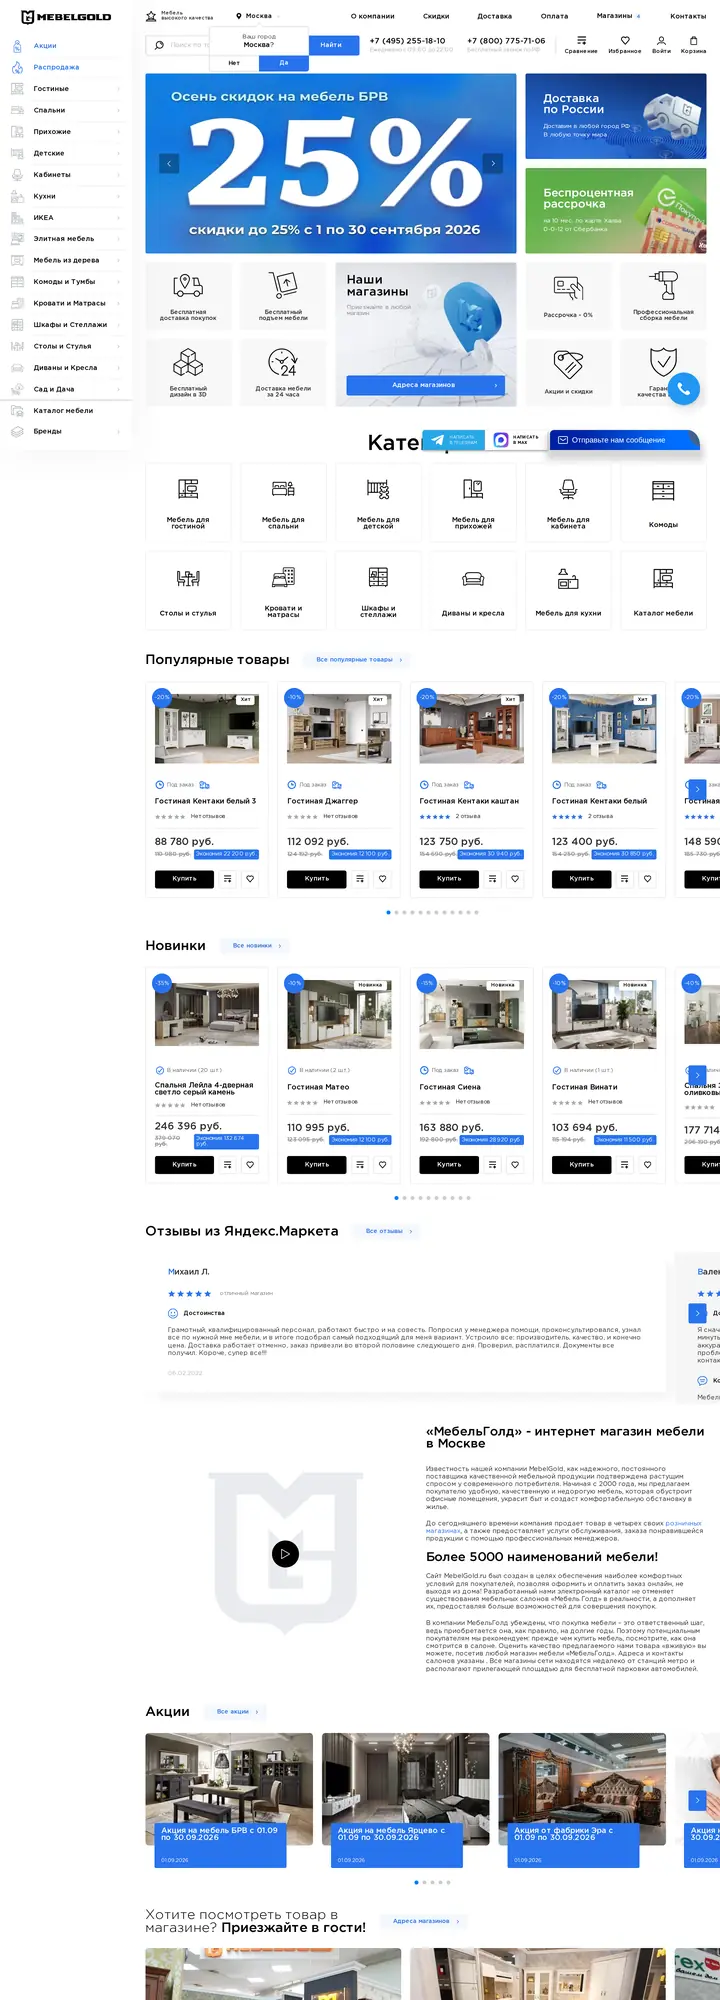Image resolution: width=720 pixels, height=2000 pixels.
Task: Click Акции и скидки tag icon
Action: 568,363
